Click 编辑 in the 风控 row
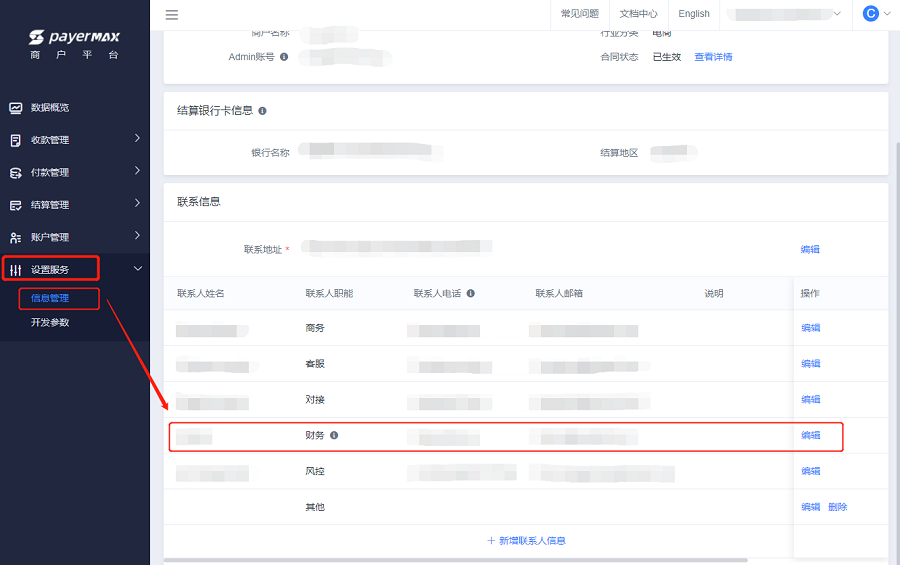This screenshot has height=565, width=900. point(811,471)
